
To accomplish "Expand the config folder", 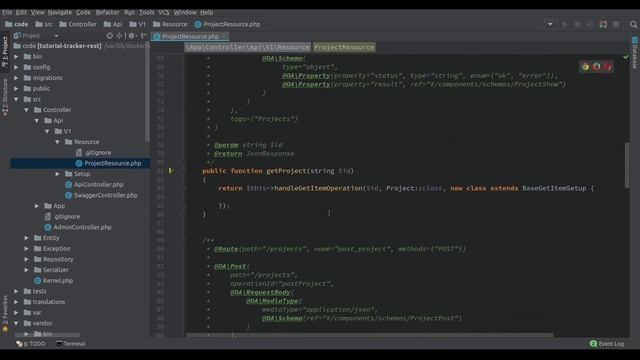I will [16, 67].
